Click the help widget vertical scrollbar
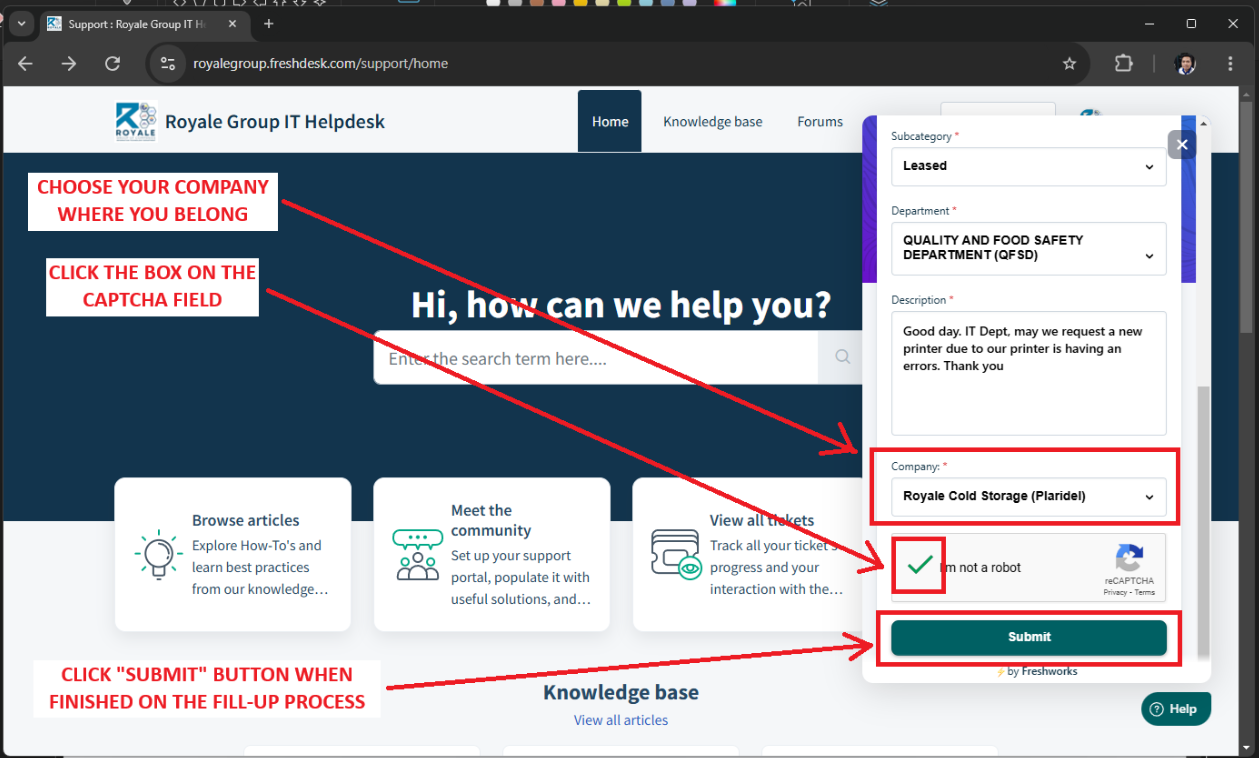This screenshot has height=758, width=1259. [x=1203, y=520]
